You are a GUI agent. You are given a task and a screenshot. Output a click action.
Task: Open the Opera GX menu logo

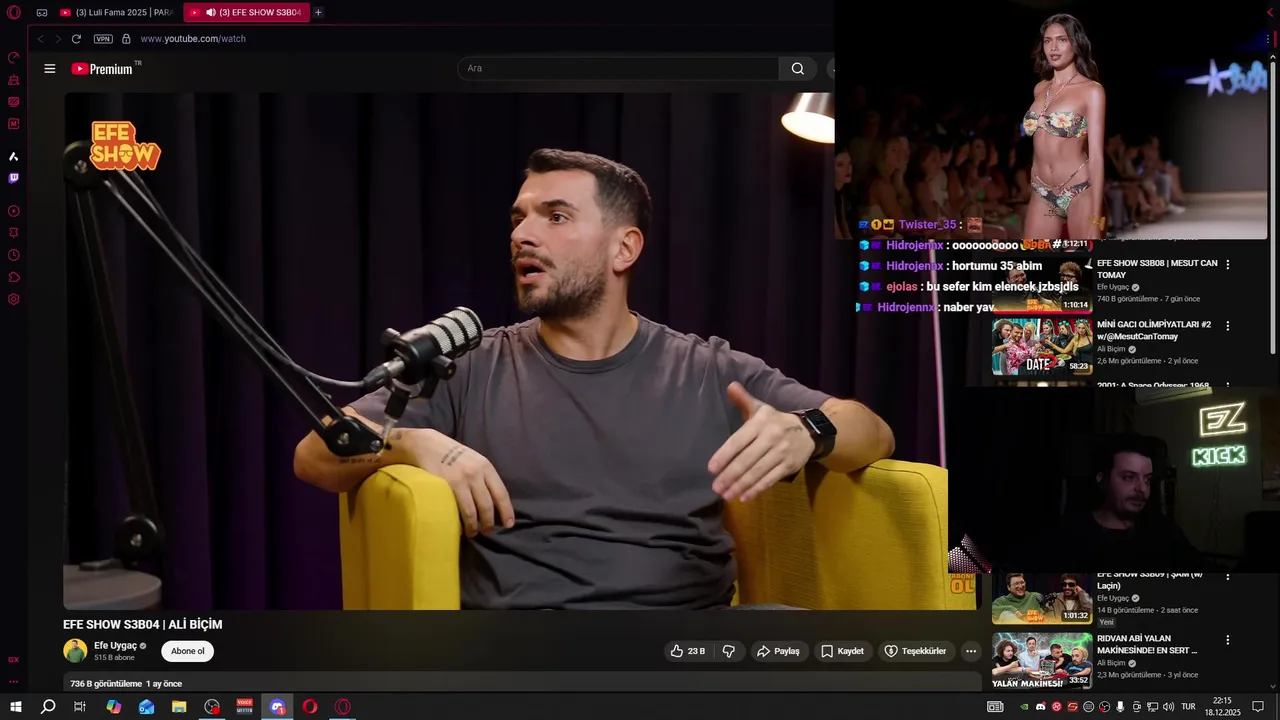pos(14,13)
